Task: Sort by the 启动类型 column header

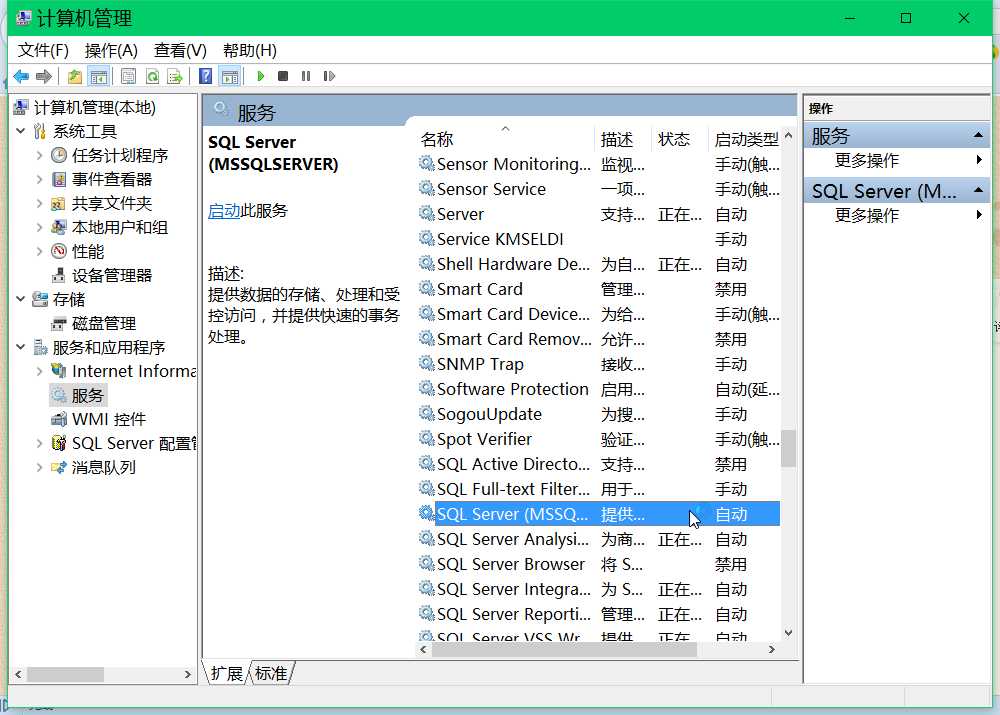Action: pyautogui.click(x=746, y=139)
